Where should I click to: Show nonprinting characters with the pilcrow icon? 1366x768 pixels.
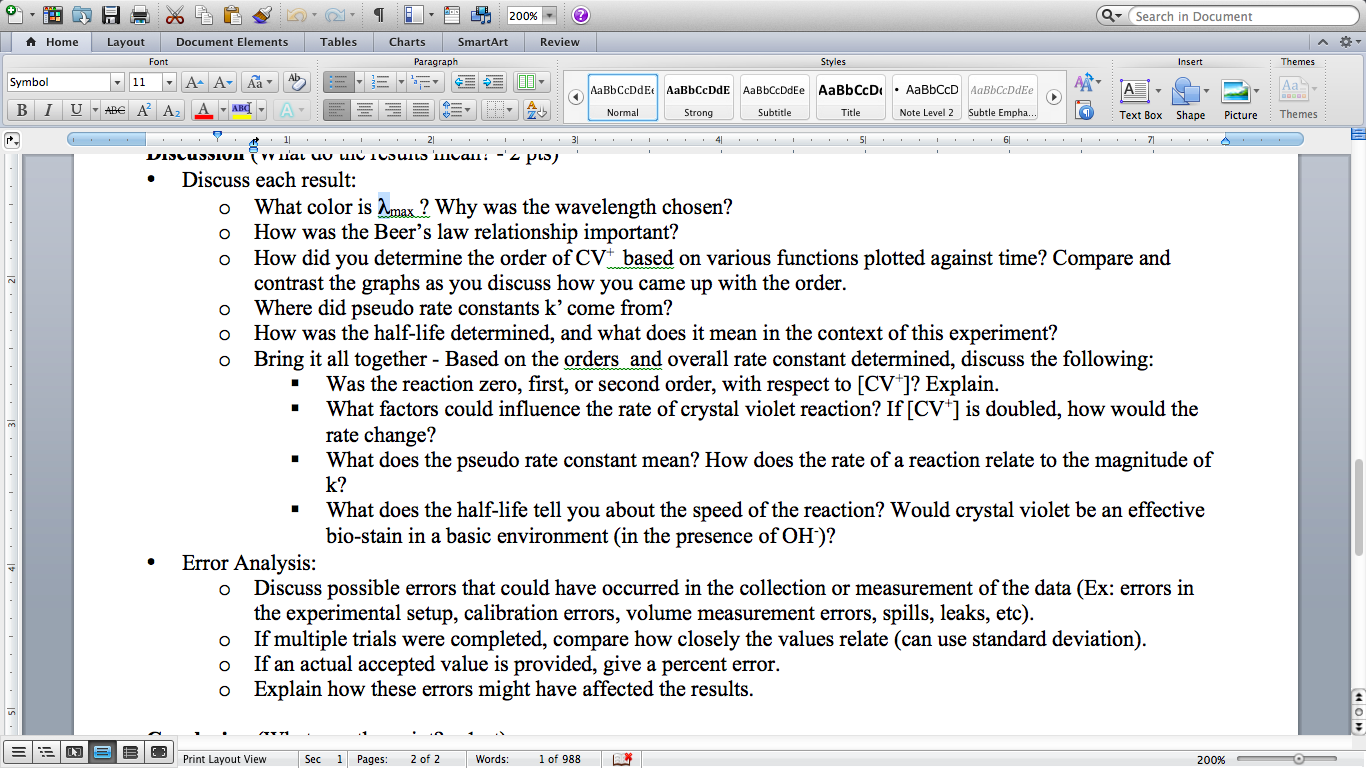(379, 15)
